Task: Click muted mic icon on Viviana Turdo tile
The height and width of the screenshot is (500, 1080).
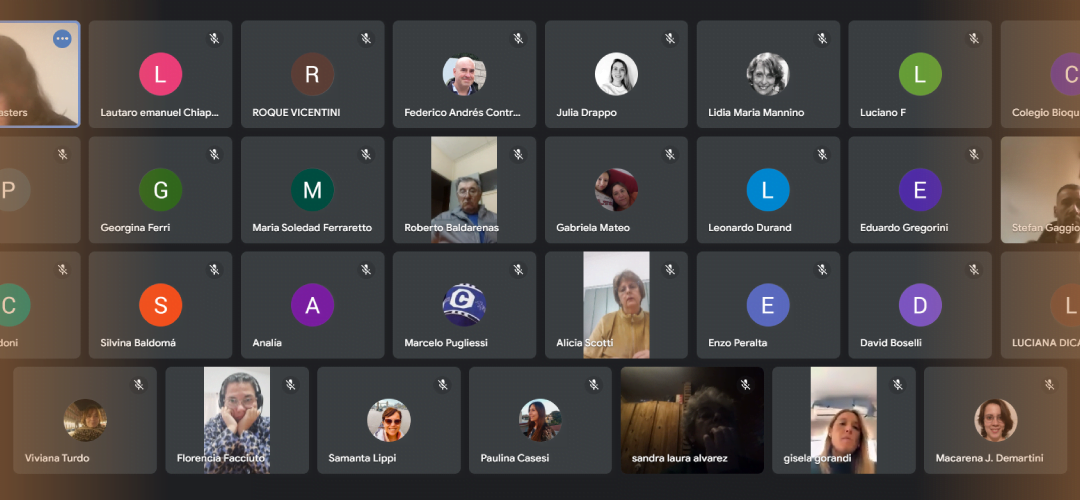Action: point(138,385)
